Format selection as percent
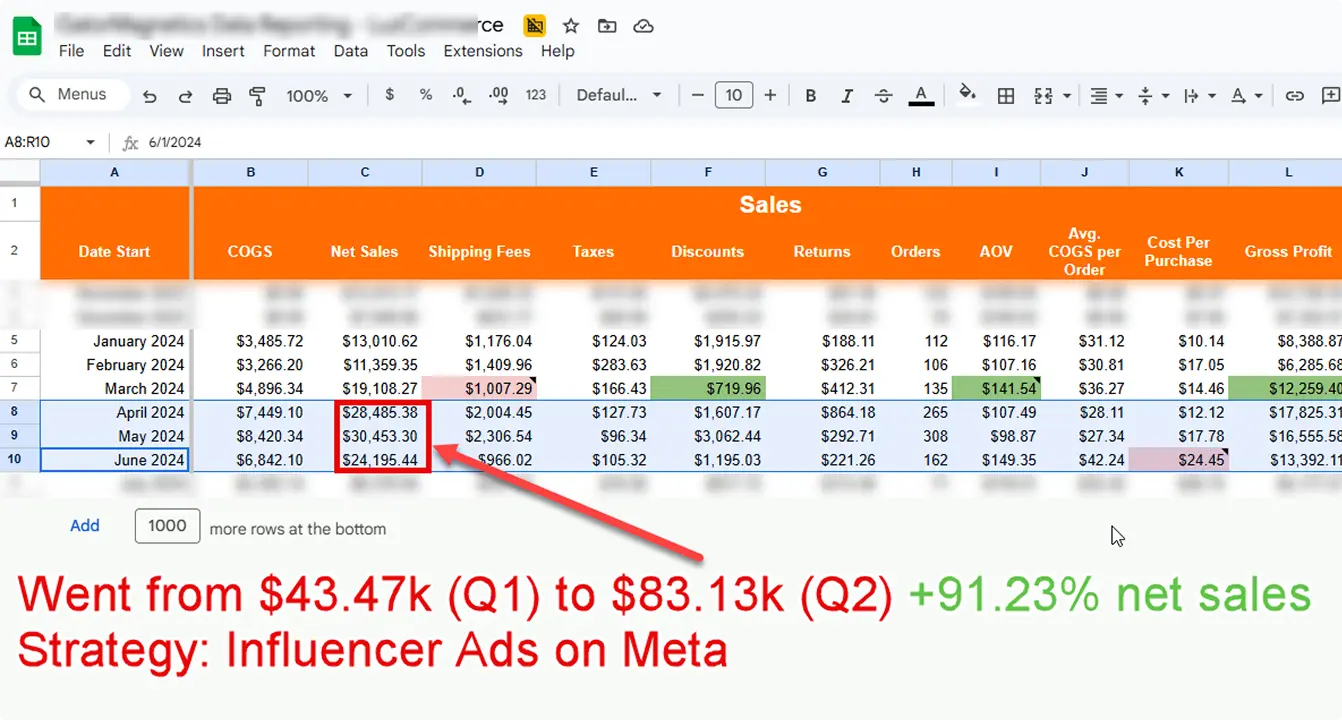 [426, 95]
